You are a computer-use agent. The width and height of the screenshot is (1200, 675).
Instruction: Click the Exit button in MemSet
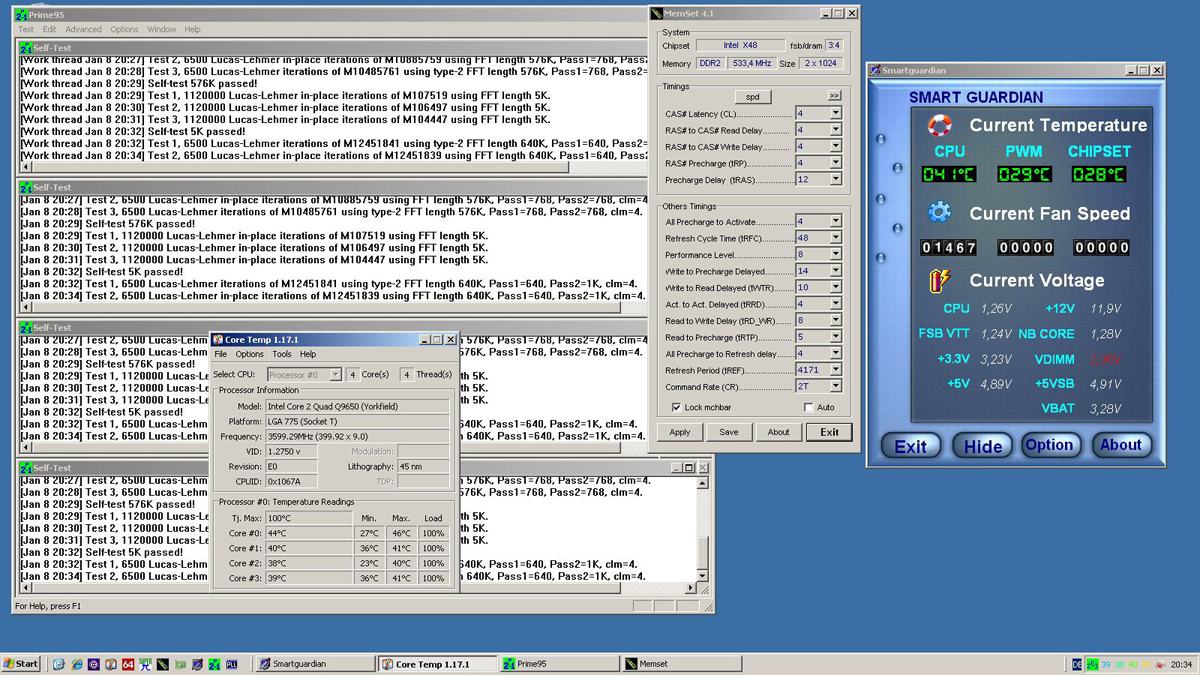coord(830,432)
